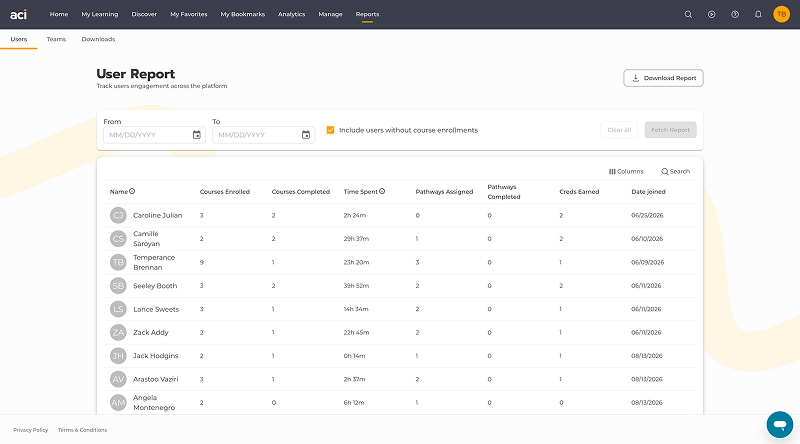Click Download Report button
The image size is (800, 444).
663,78
